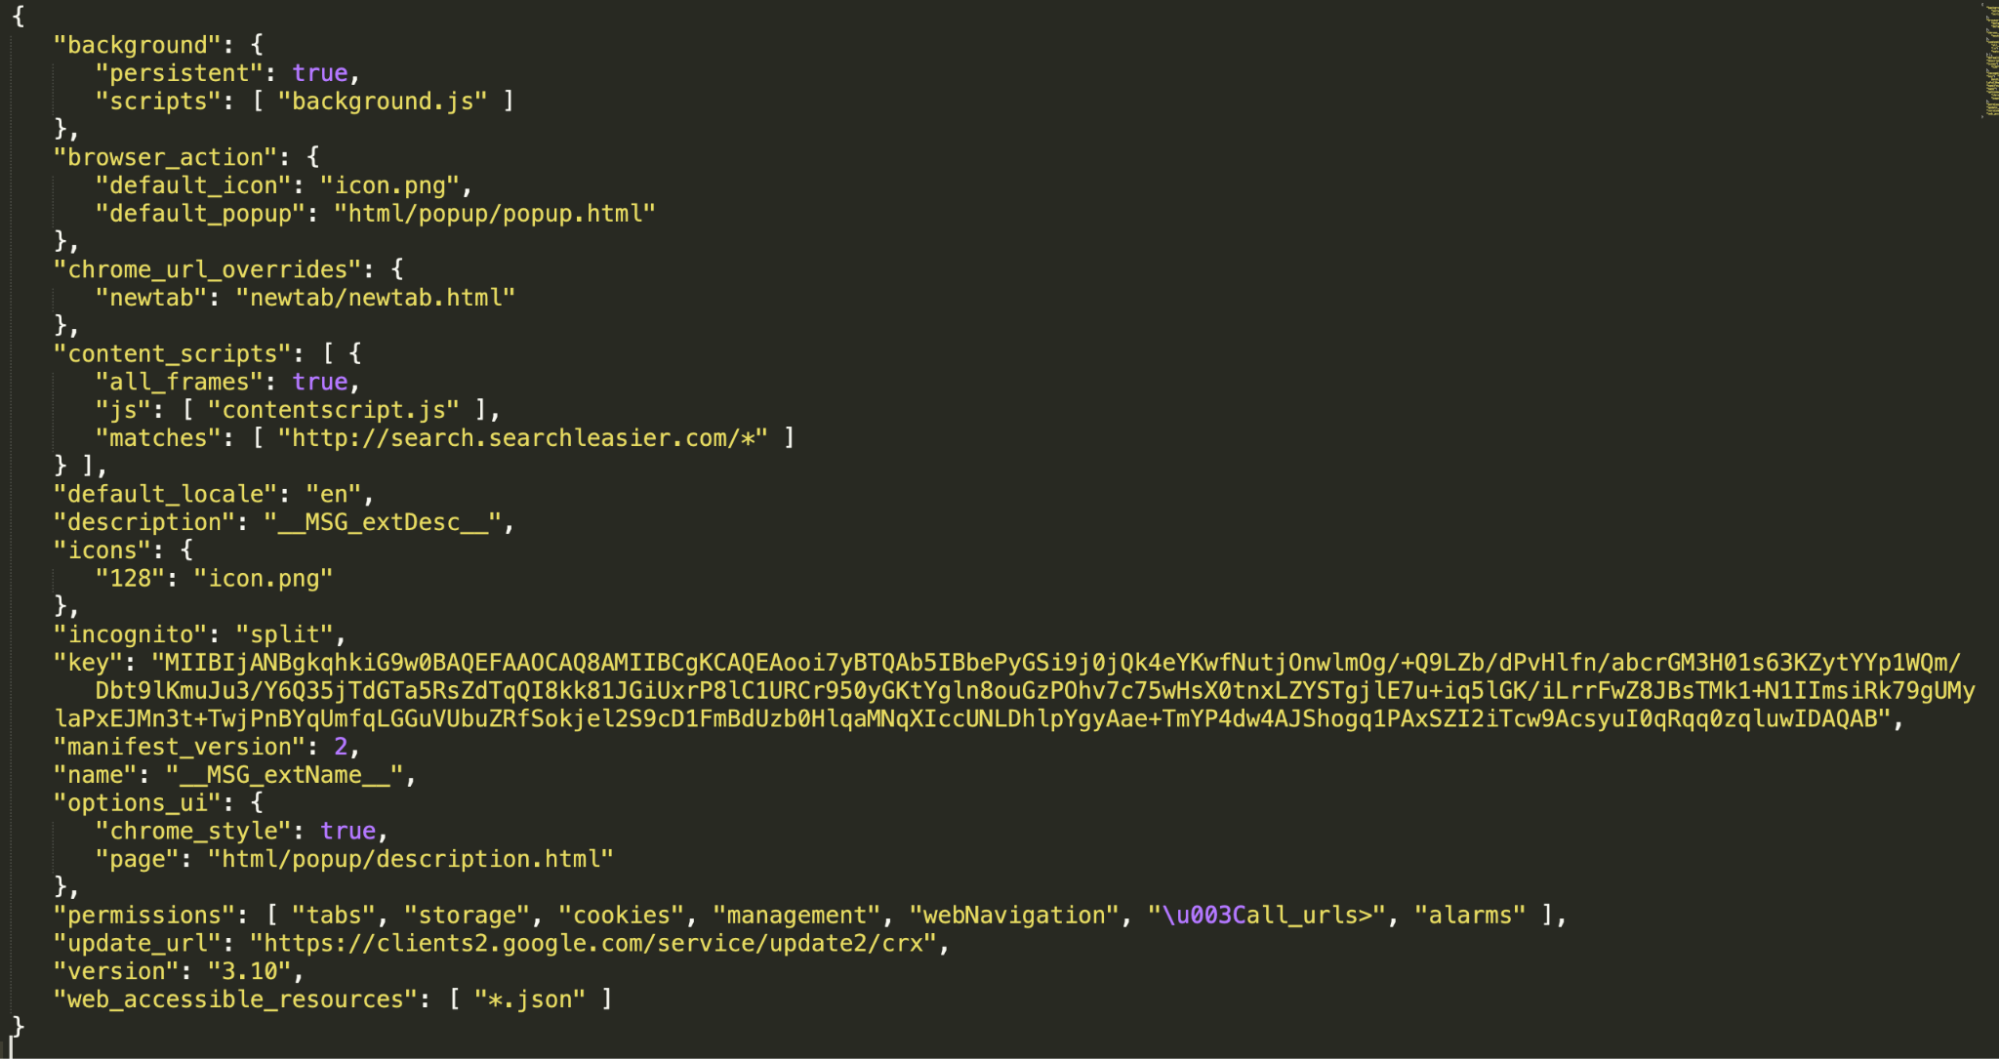Click the "chrome_url_overrides" key name
The width and height of the screenshot is (1999, 1060).
pos(207,269)
